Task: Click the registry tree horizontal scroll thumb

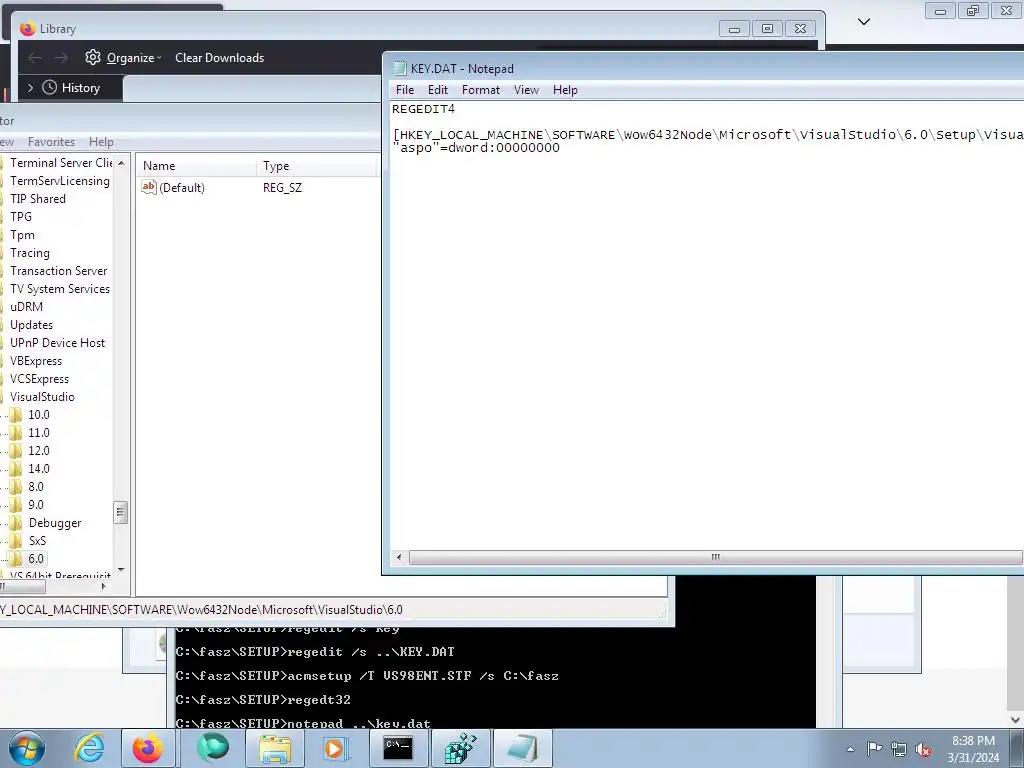Action: [23, 586]
